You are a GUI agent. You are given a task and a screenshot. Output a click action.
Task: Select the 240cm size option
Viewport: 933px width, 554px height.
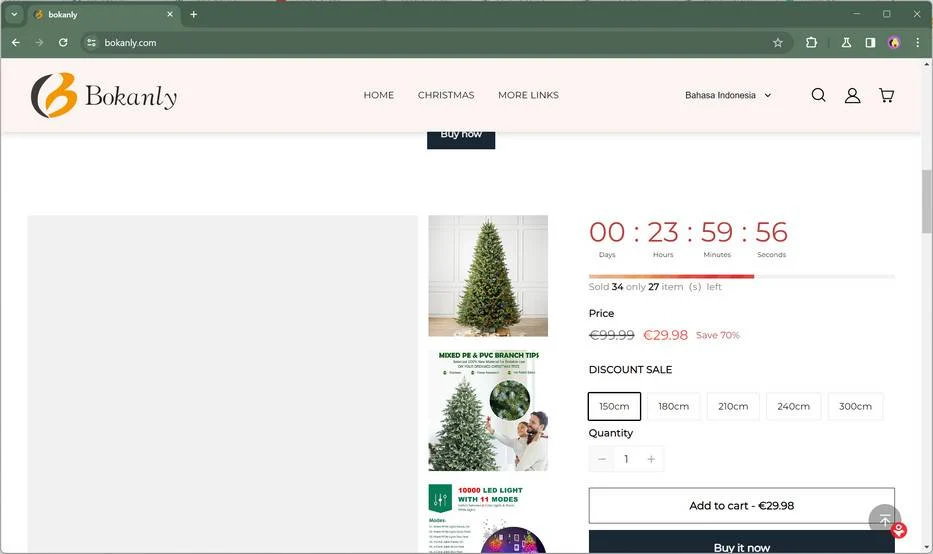coord(793,406)
